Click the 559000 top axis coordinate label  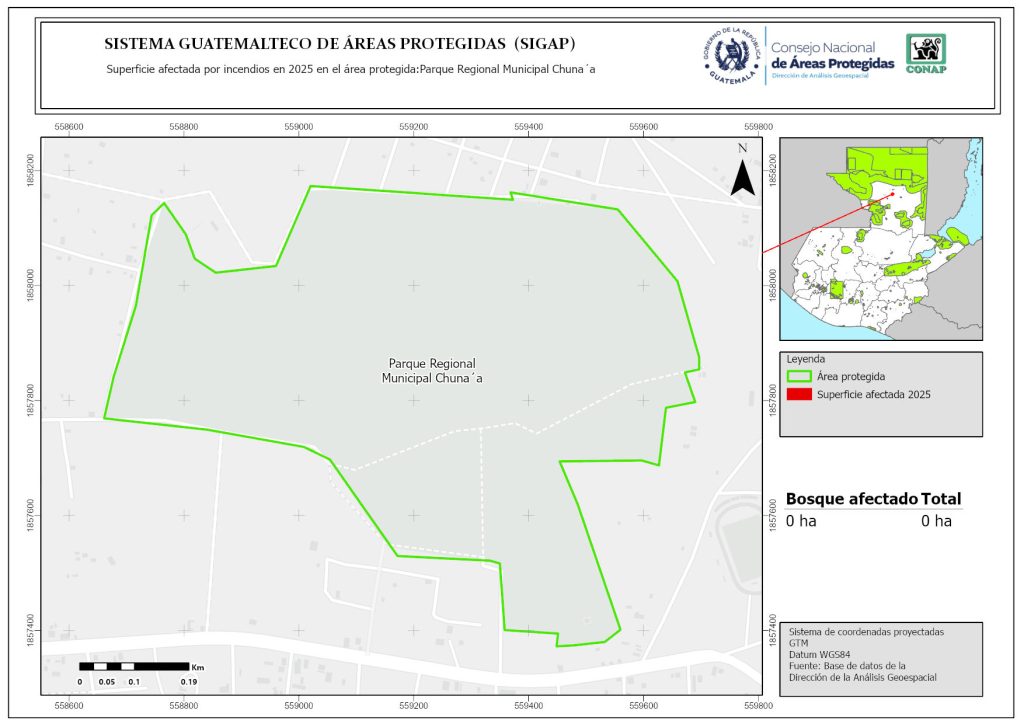[298, 127]
